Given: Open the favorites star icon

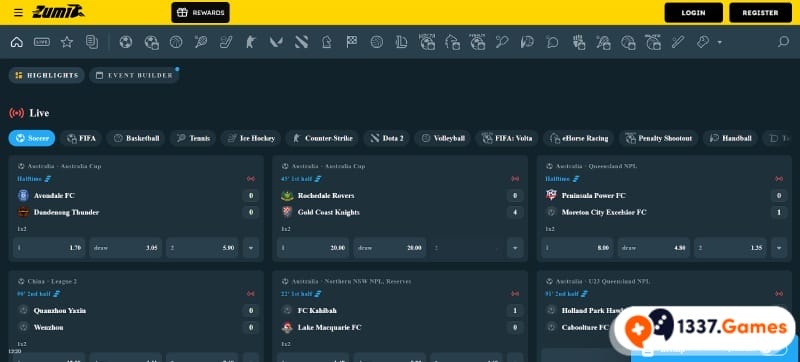Looking at the screenshot, I should (x=67, y=42).
